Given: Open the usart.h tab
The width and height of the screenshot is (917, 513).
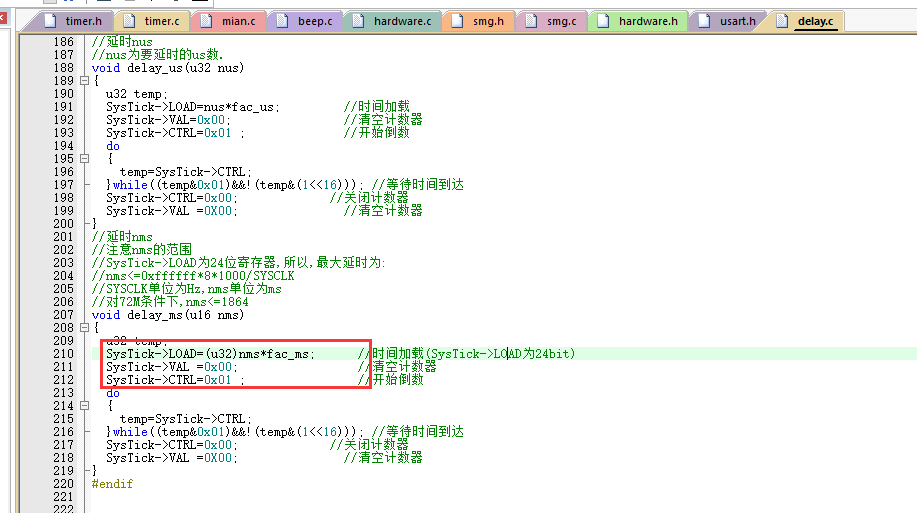Looking at the screenshot, I should click(729, 21).
